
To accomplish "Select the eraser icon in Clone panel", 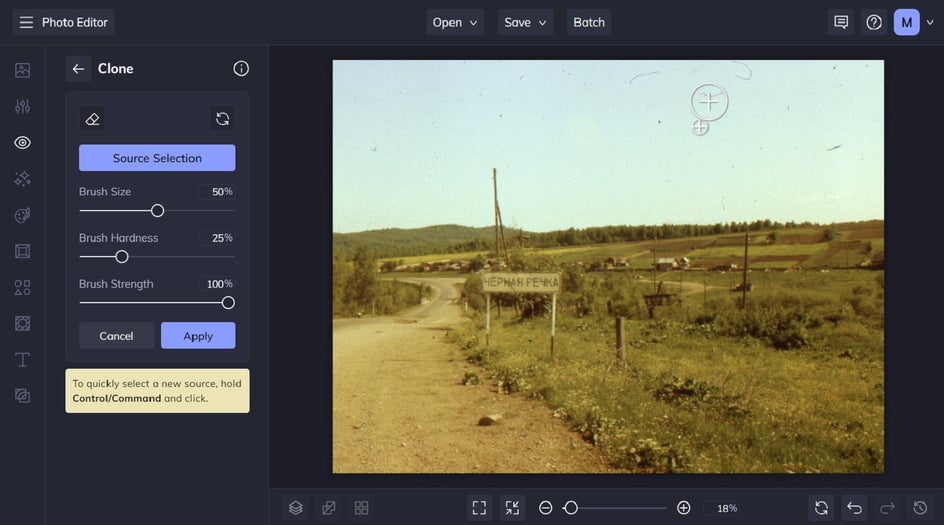I will coord(92,119).
